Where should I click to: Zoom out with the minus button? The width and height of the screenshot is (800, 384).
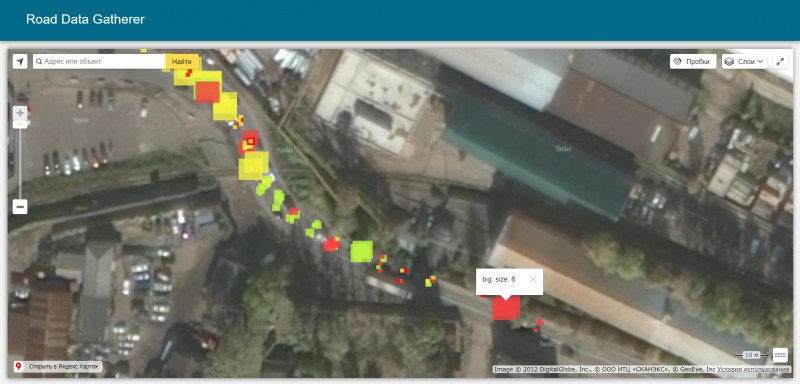coord(20,207)
